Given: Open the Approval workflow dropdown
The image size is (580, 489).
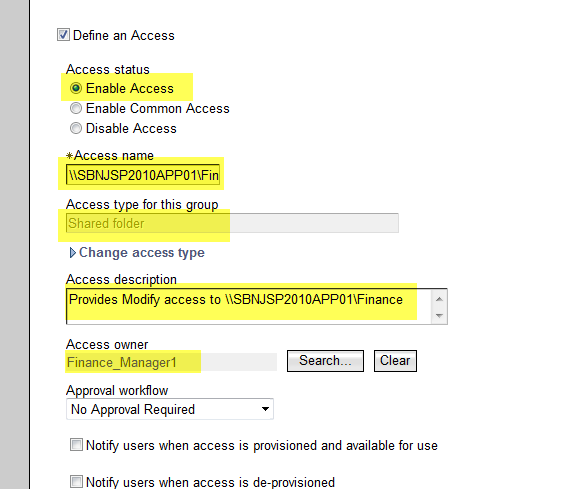Looking at the screenshot, I should [170, 409].
